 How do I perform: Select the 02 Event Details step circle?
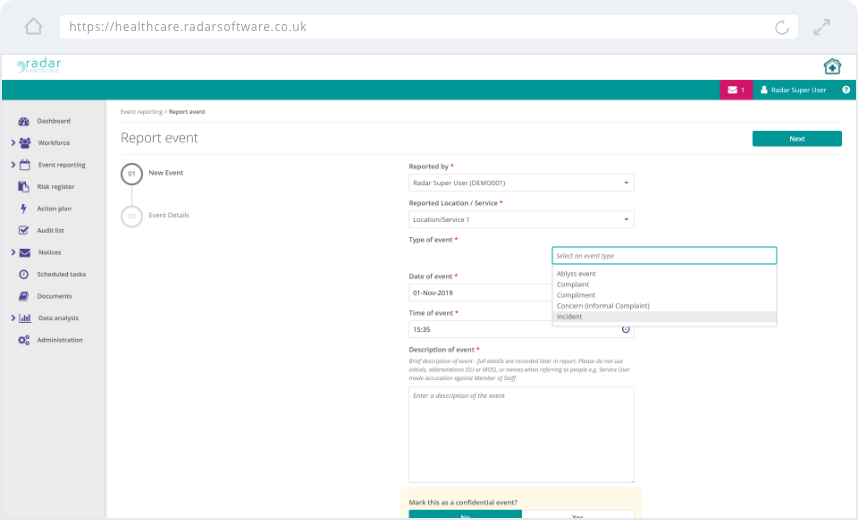(131, 216)
